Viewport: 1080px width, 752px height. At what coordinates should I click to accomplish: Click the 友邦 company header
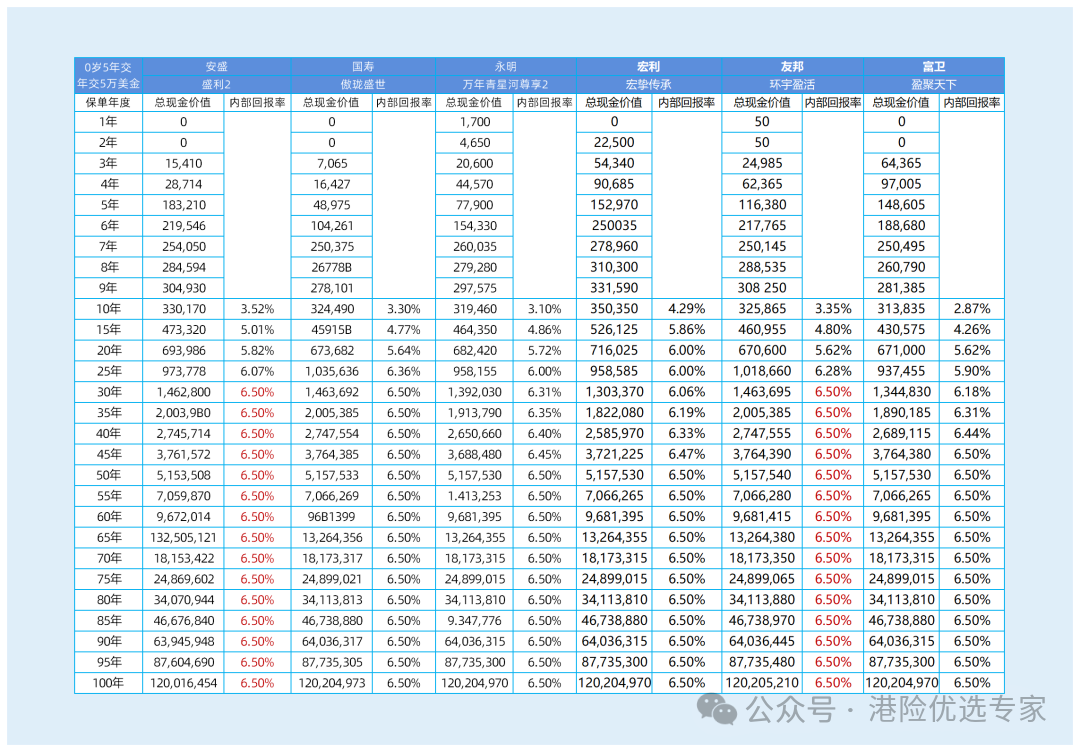pos(792,67)
